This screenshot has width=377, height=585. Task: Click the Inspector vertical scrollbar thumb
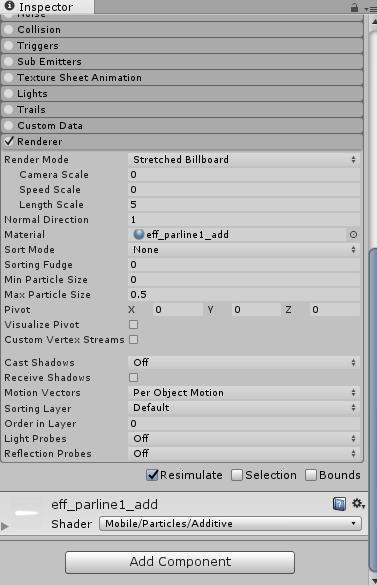(x=373, y=409)
